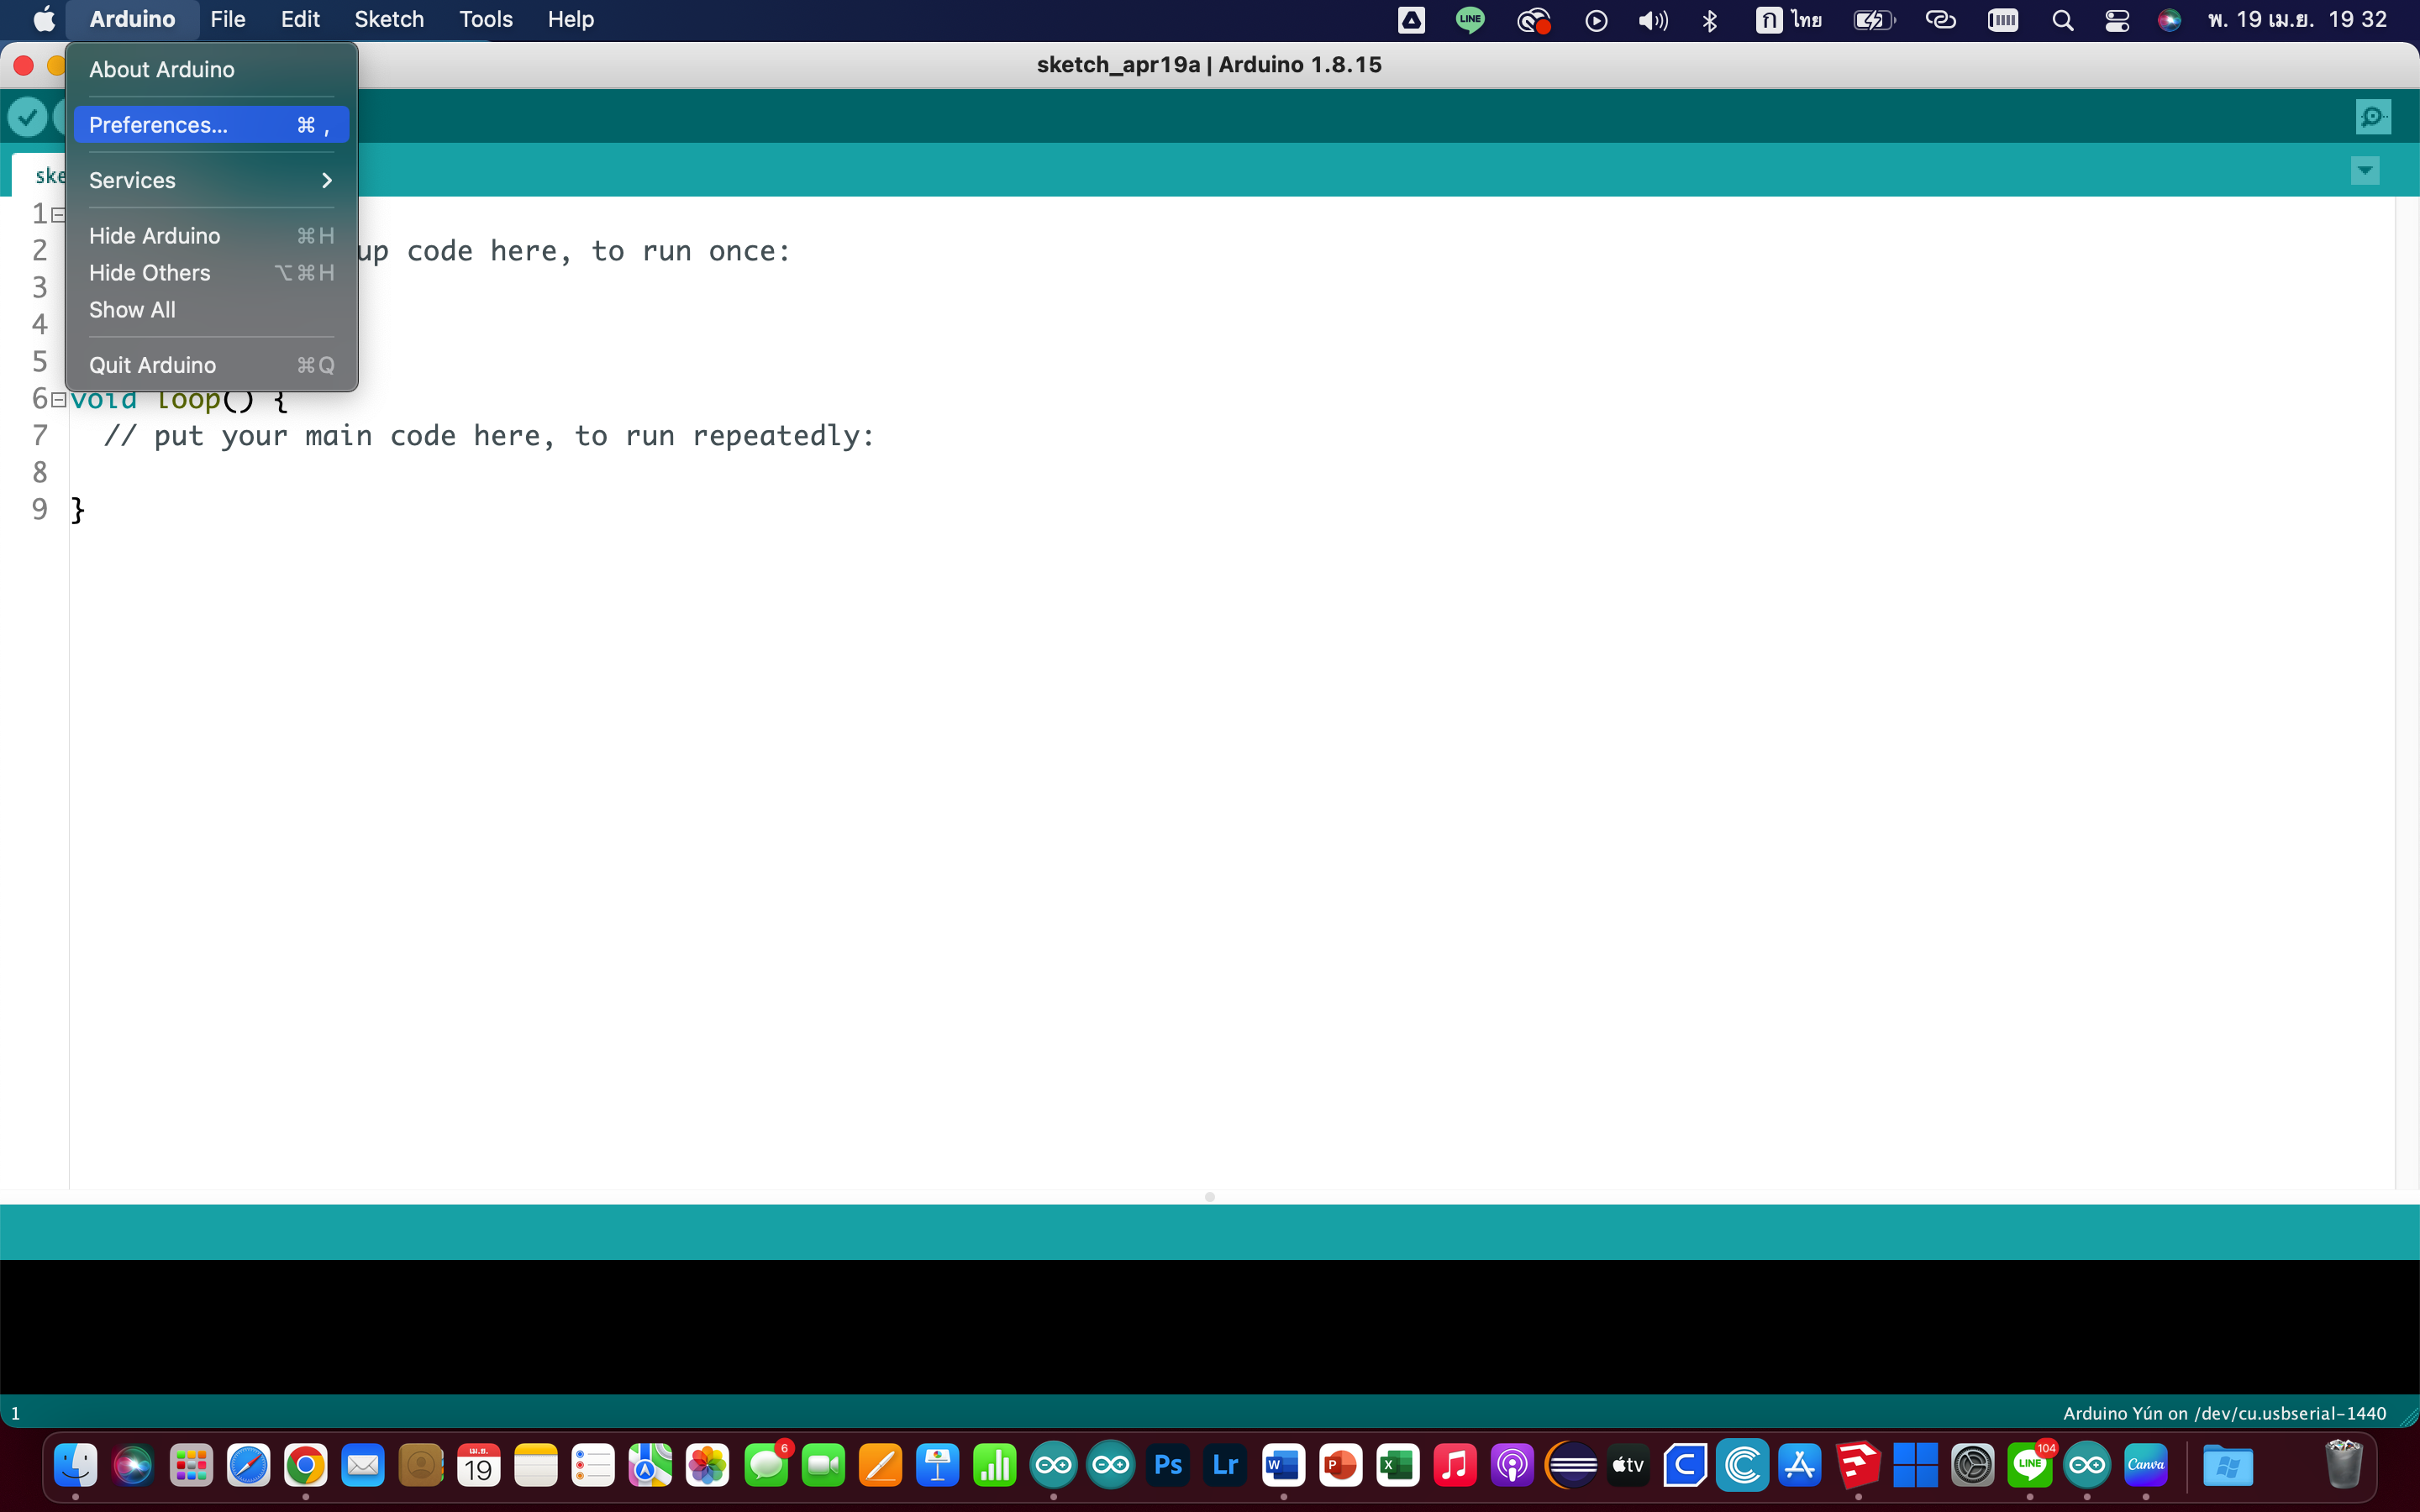Open the Help menu

[571, 19]
